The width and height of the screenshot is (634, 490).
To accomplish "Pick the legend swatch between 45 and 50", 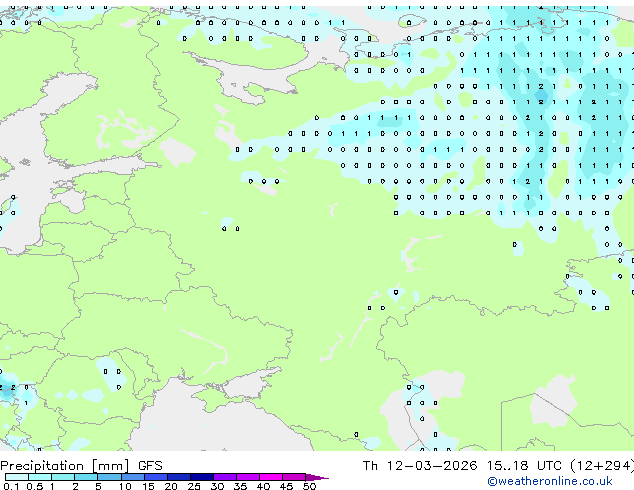I will pyautogui.click(x=294, y=477).
